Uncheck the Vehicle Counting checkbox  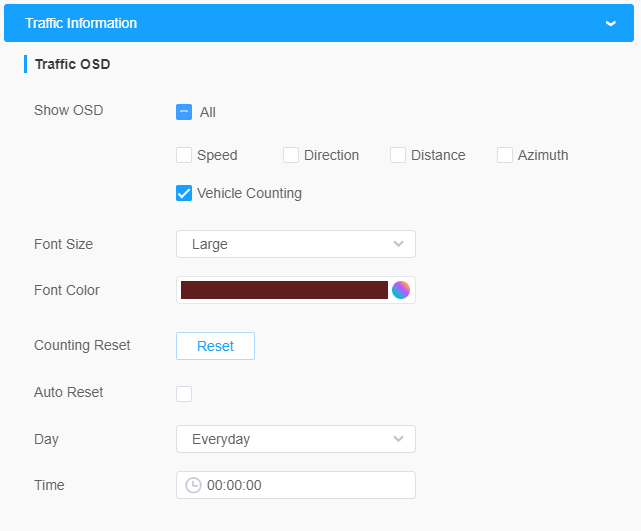[x=184, y=193]
